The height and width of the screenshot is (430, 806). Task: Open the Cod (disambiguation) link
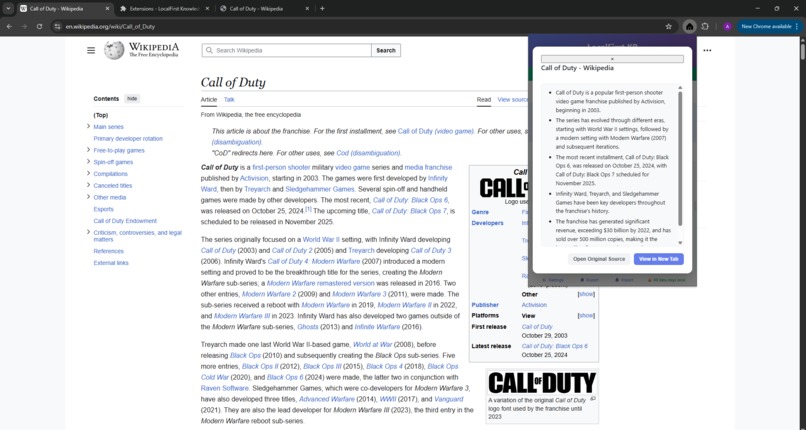(368, 153)
